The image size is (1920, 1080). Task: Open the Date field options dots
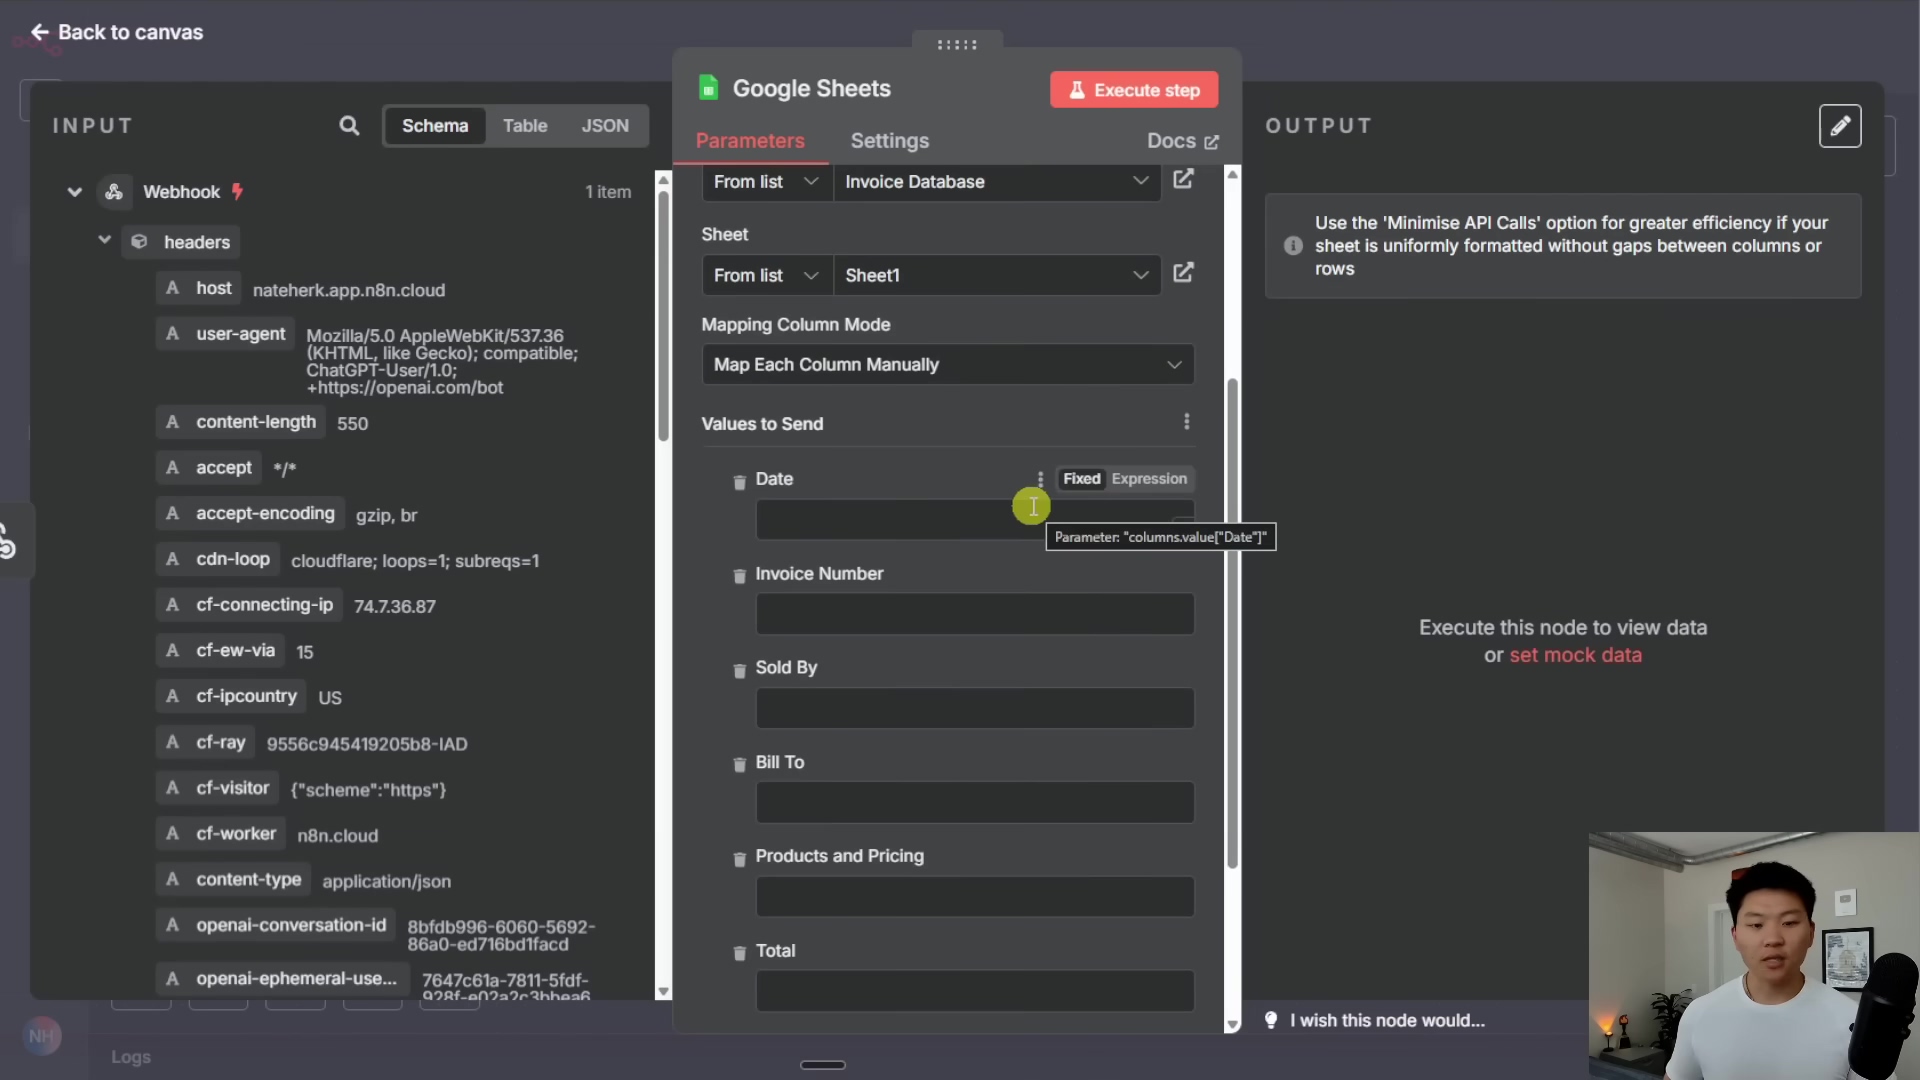pyautogui.click(x=1040, y=479)
